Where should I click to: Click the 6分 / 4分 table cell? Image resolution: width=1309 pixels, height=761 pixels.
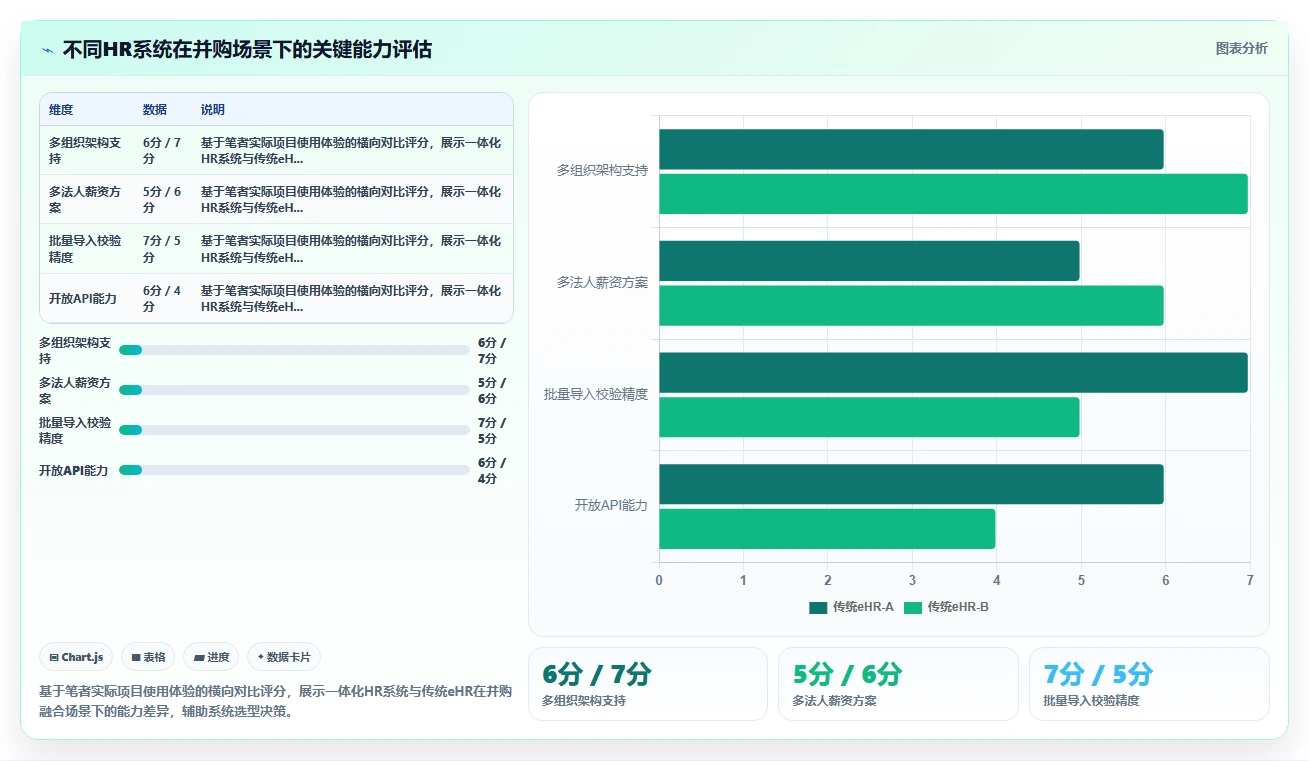coord(163,298)
